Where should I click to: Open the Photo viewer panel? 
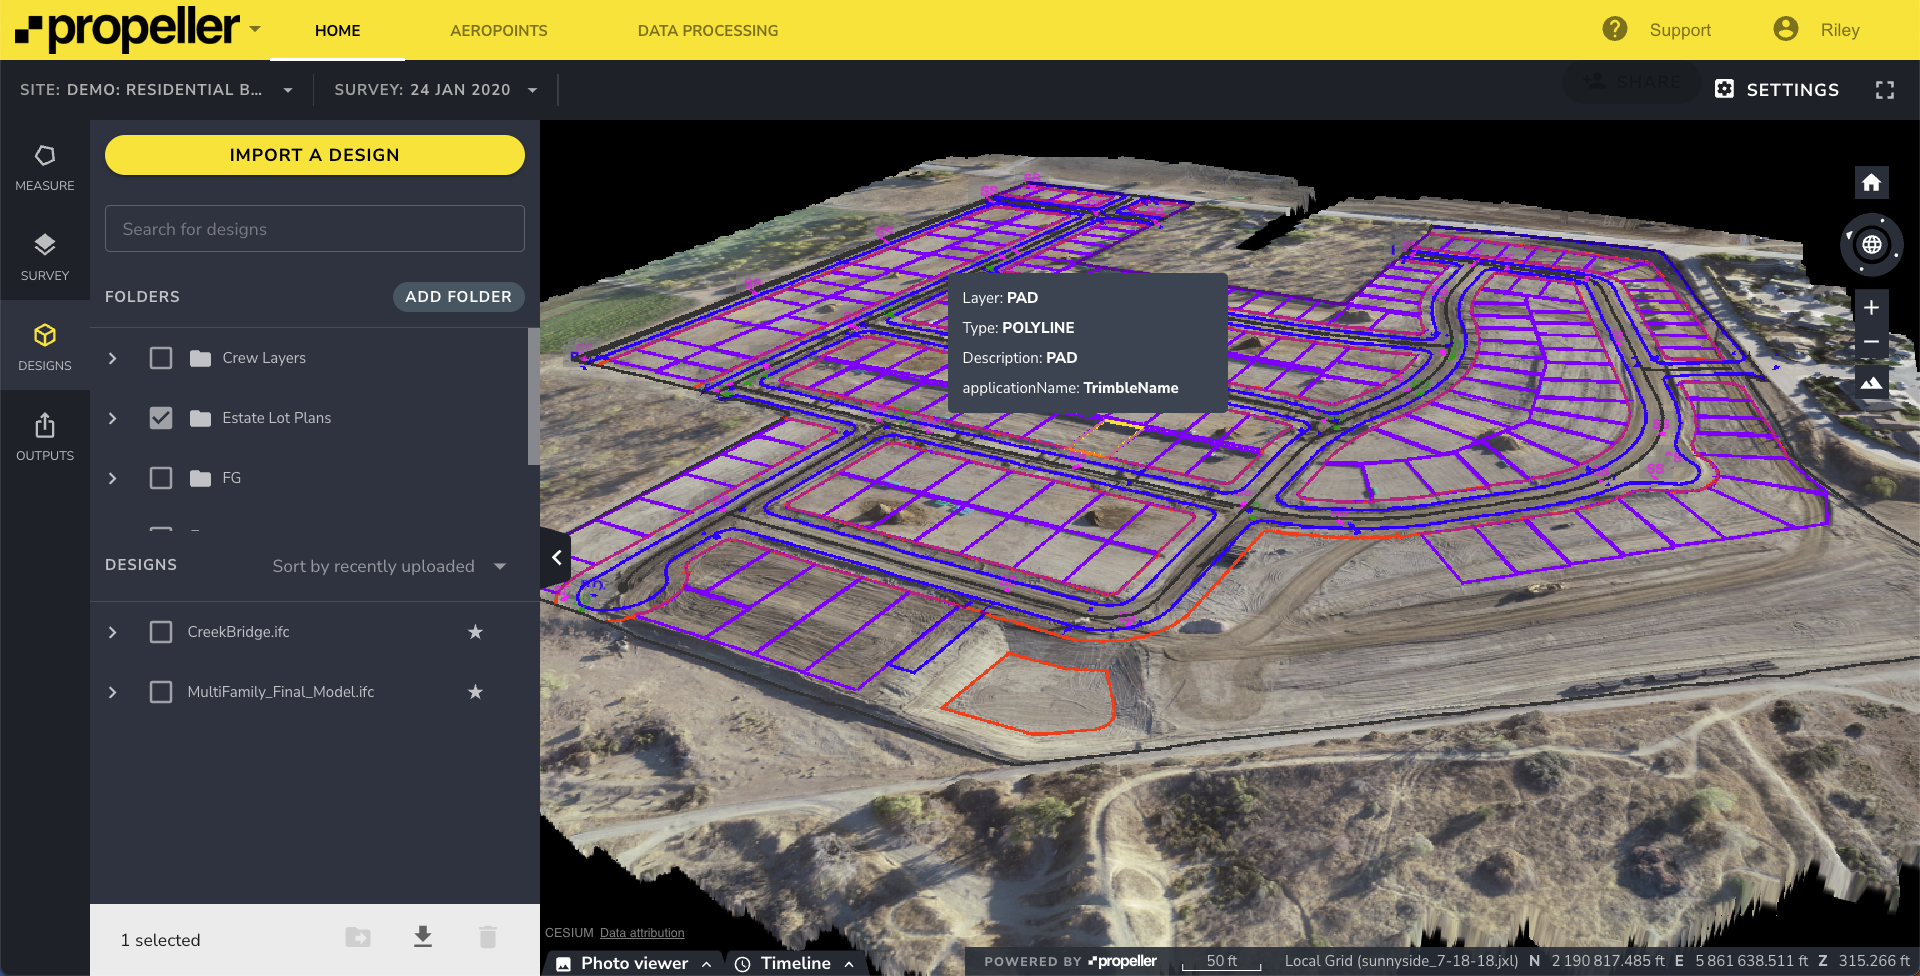pyautogui.click(x=634, y=963)
